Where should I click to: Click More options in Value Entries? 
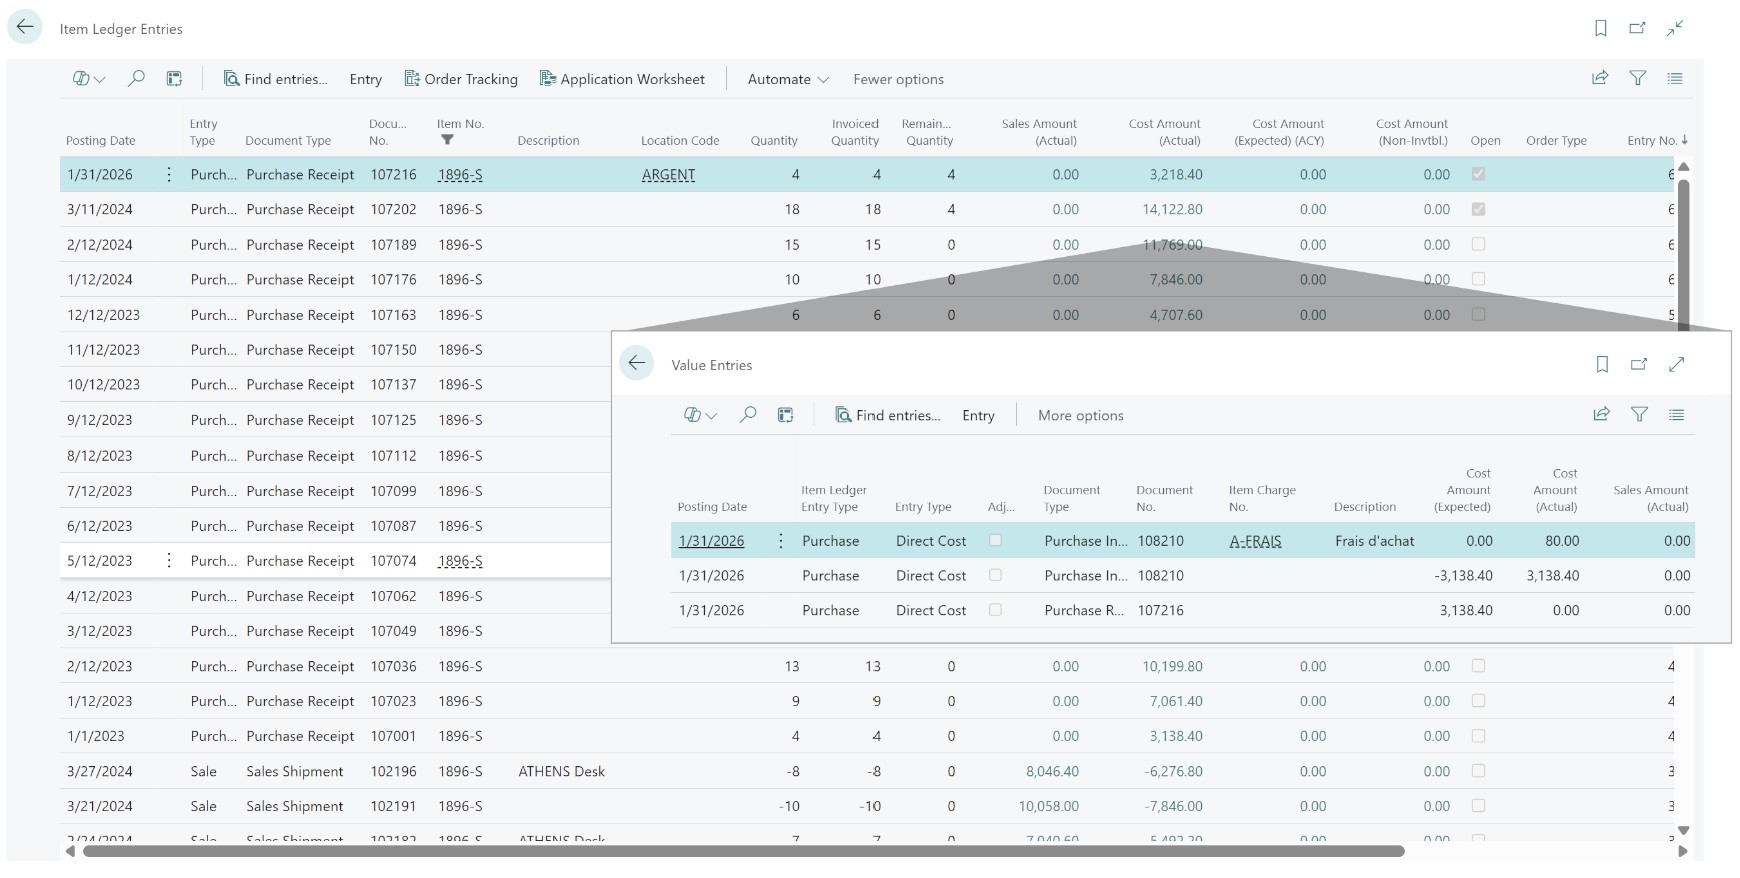pyautogui.click(x=1080, y=415)
